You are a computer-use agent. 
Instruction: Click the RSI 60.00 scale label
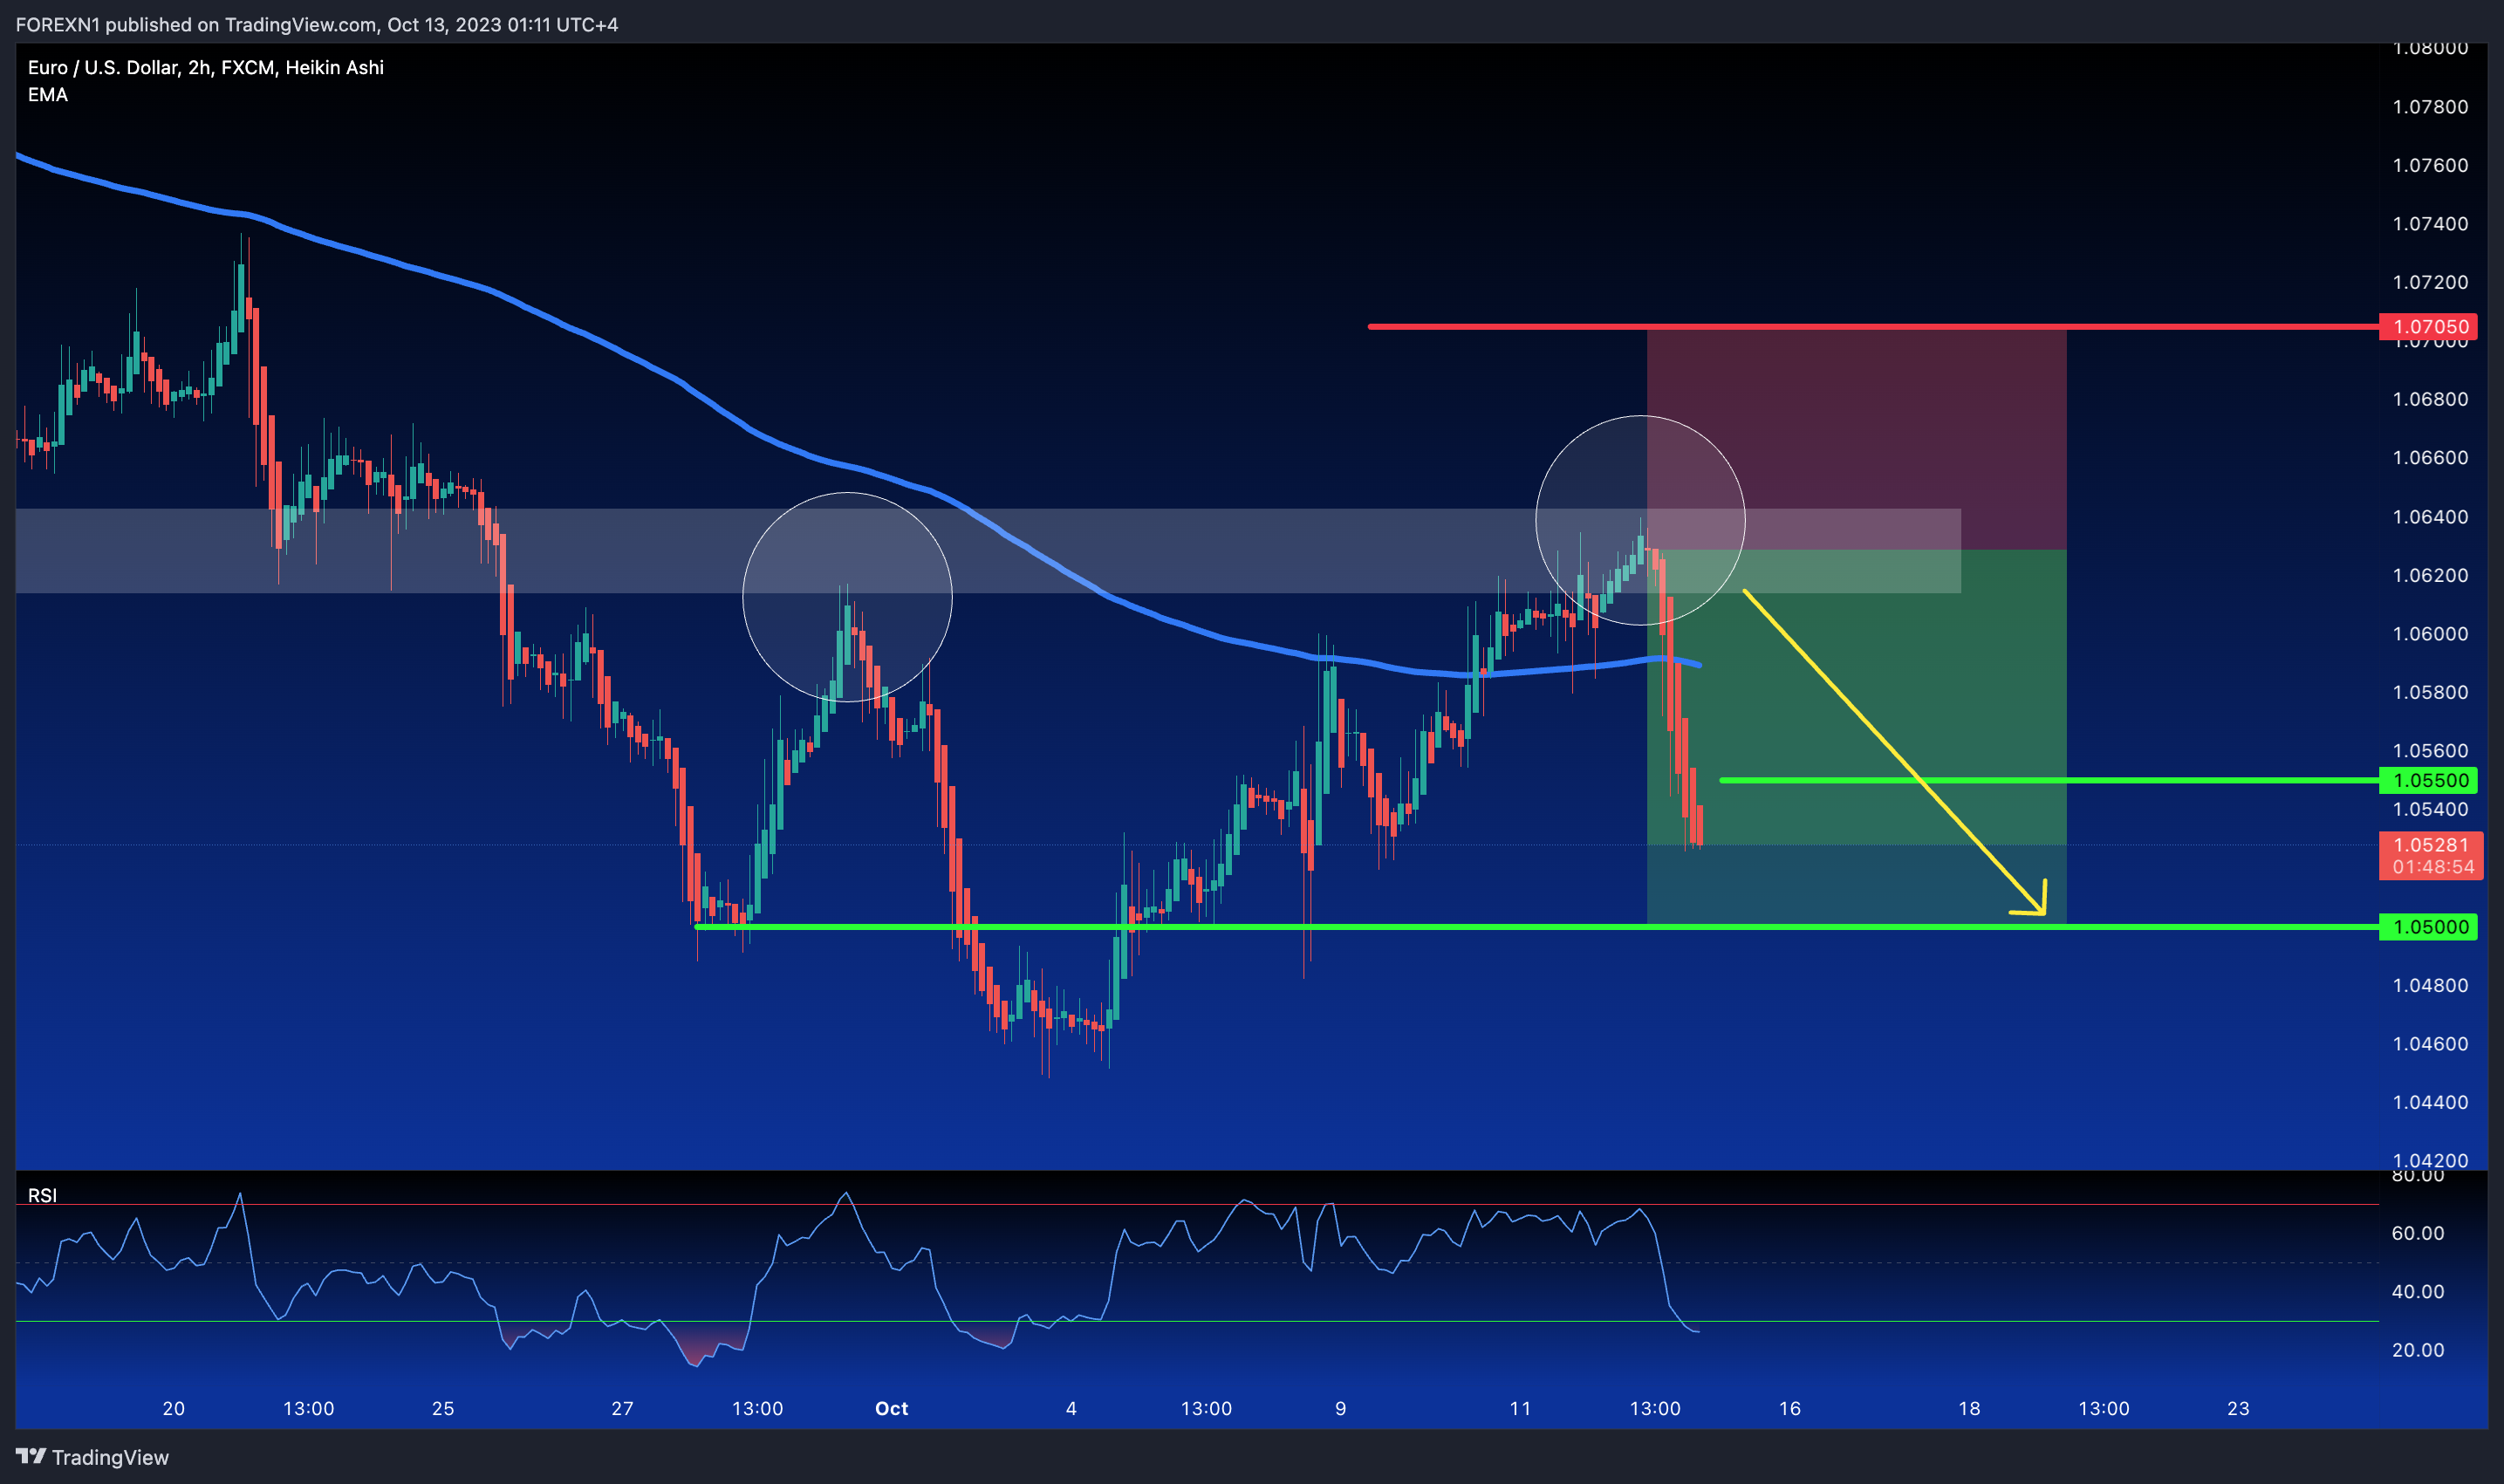point(2418,1233)
